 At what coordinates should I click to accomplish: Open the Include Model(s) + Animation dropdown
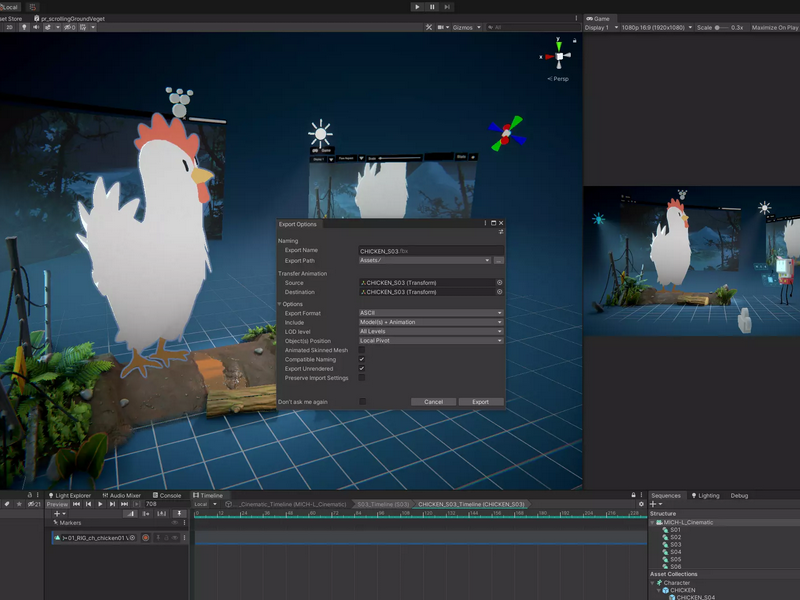coord(431,322)
